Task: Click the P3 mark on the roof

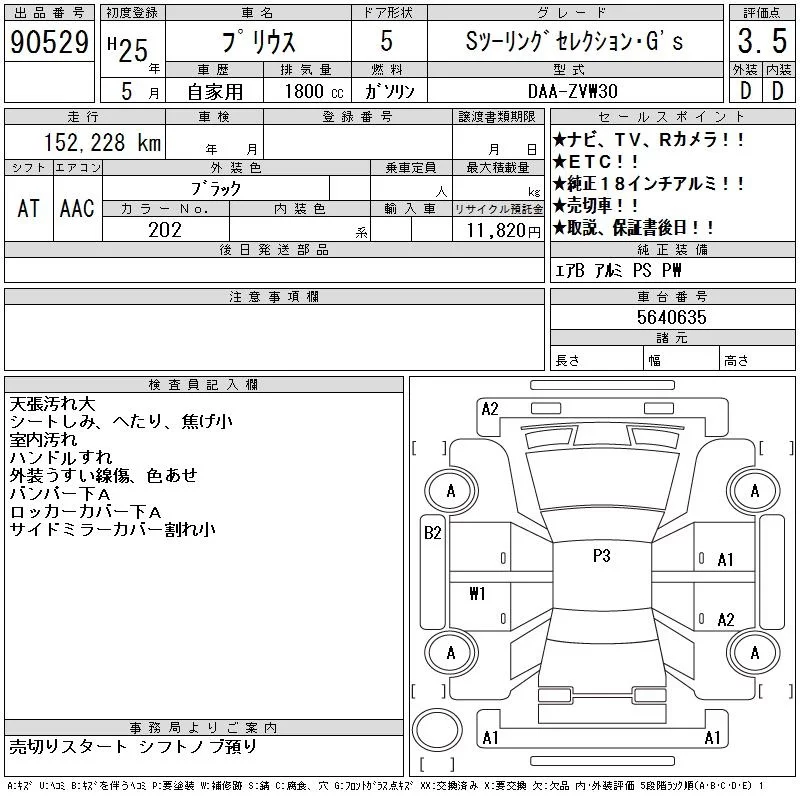Action: coord(602,556)
